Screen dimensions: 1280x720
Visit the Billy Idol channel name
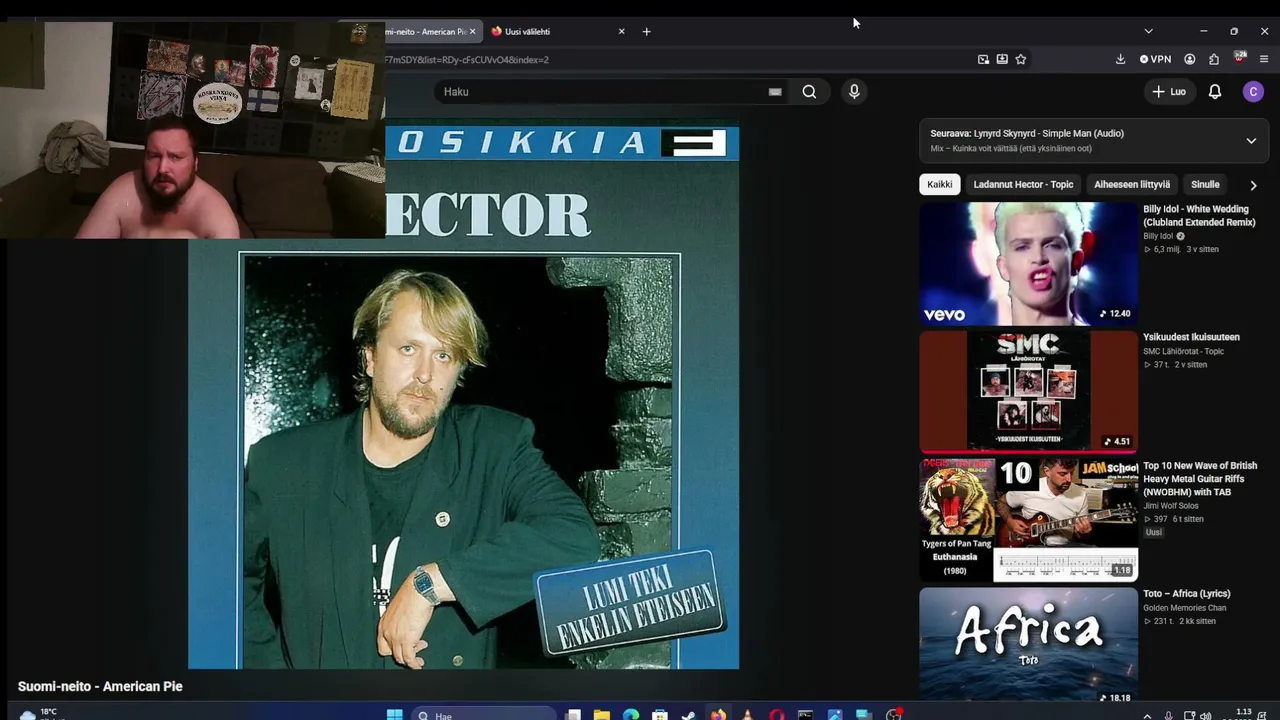tap(1158, 237)
